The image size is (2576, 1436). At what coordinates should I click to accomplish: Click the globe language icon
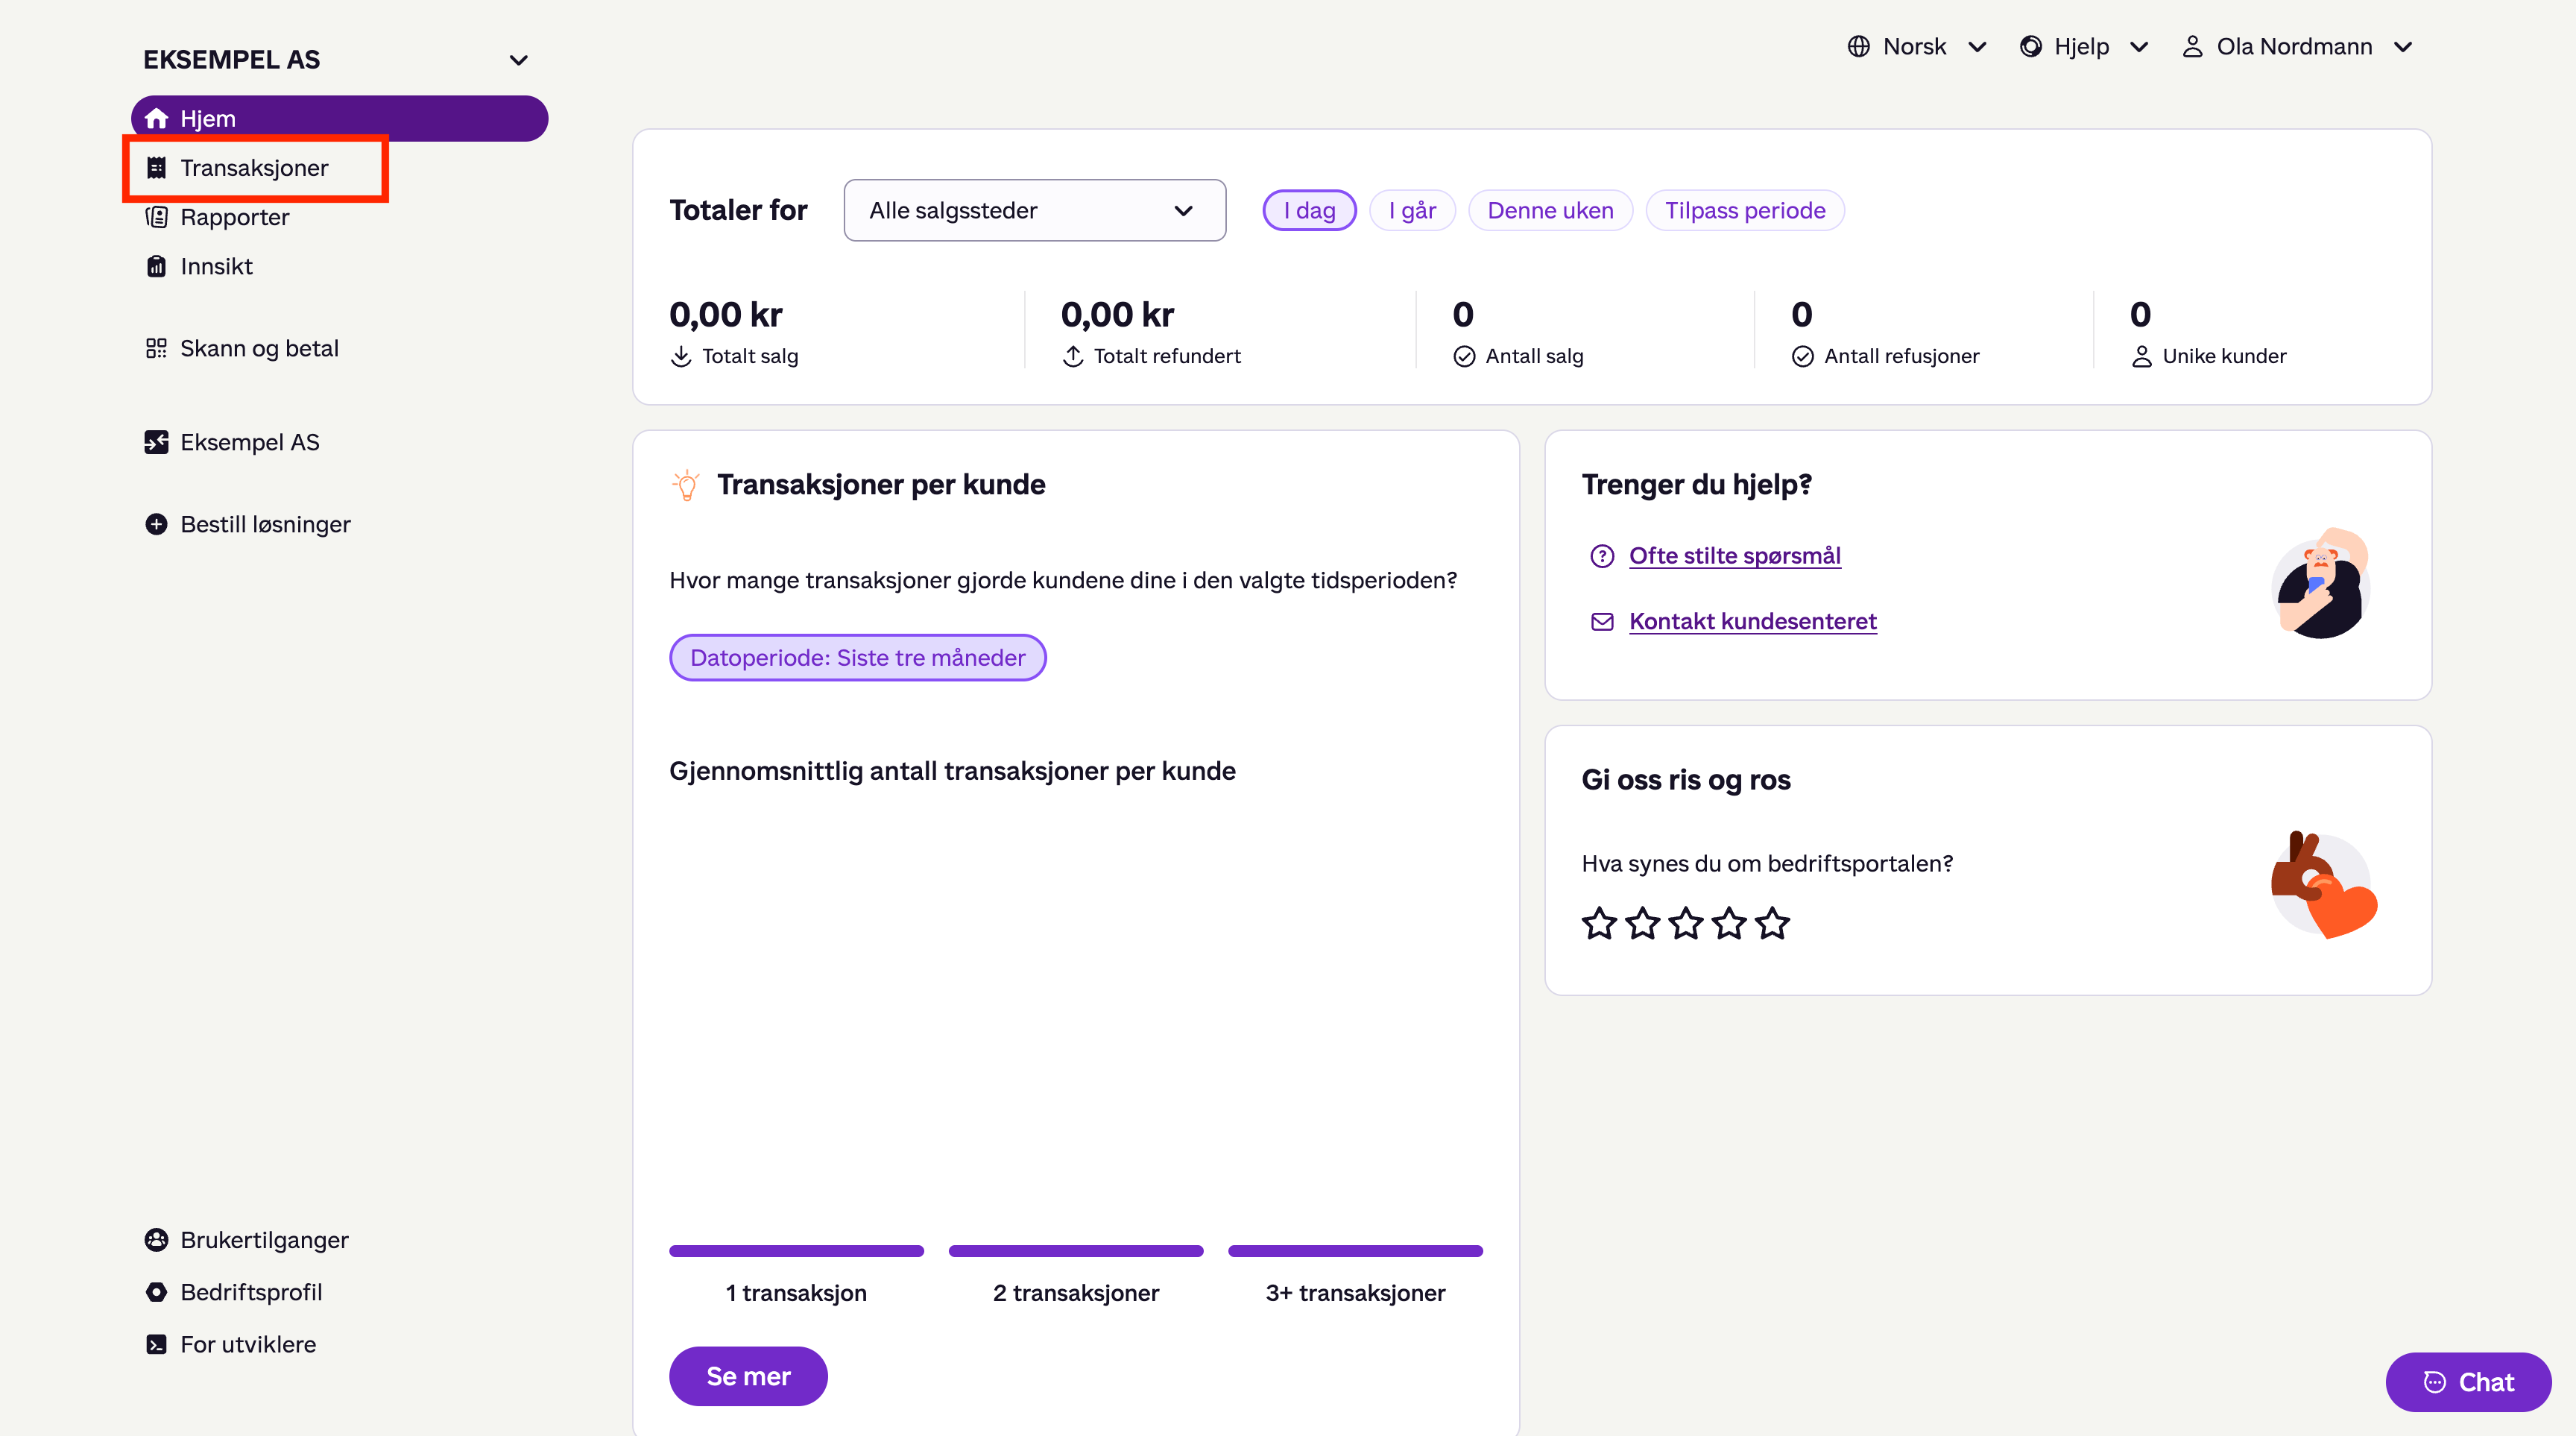pyautogui.click(x=1858, y=47)
